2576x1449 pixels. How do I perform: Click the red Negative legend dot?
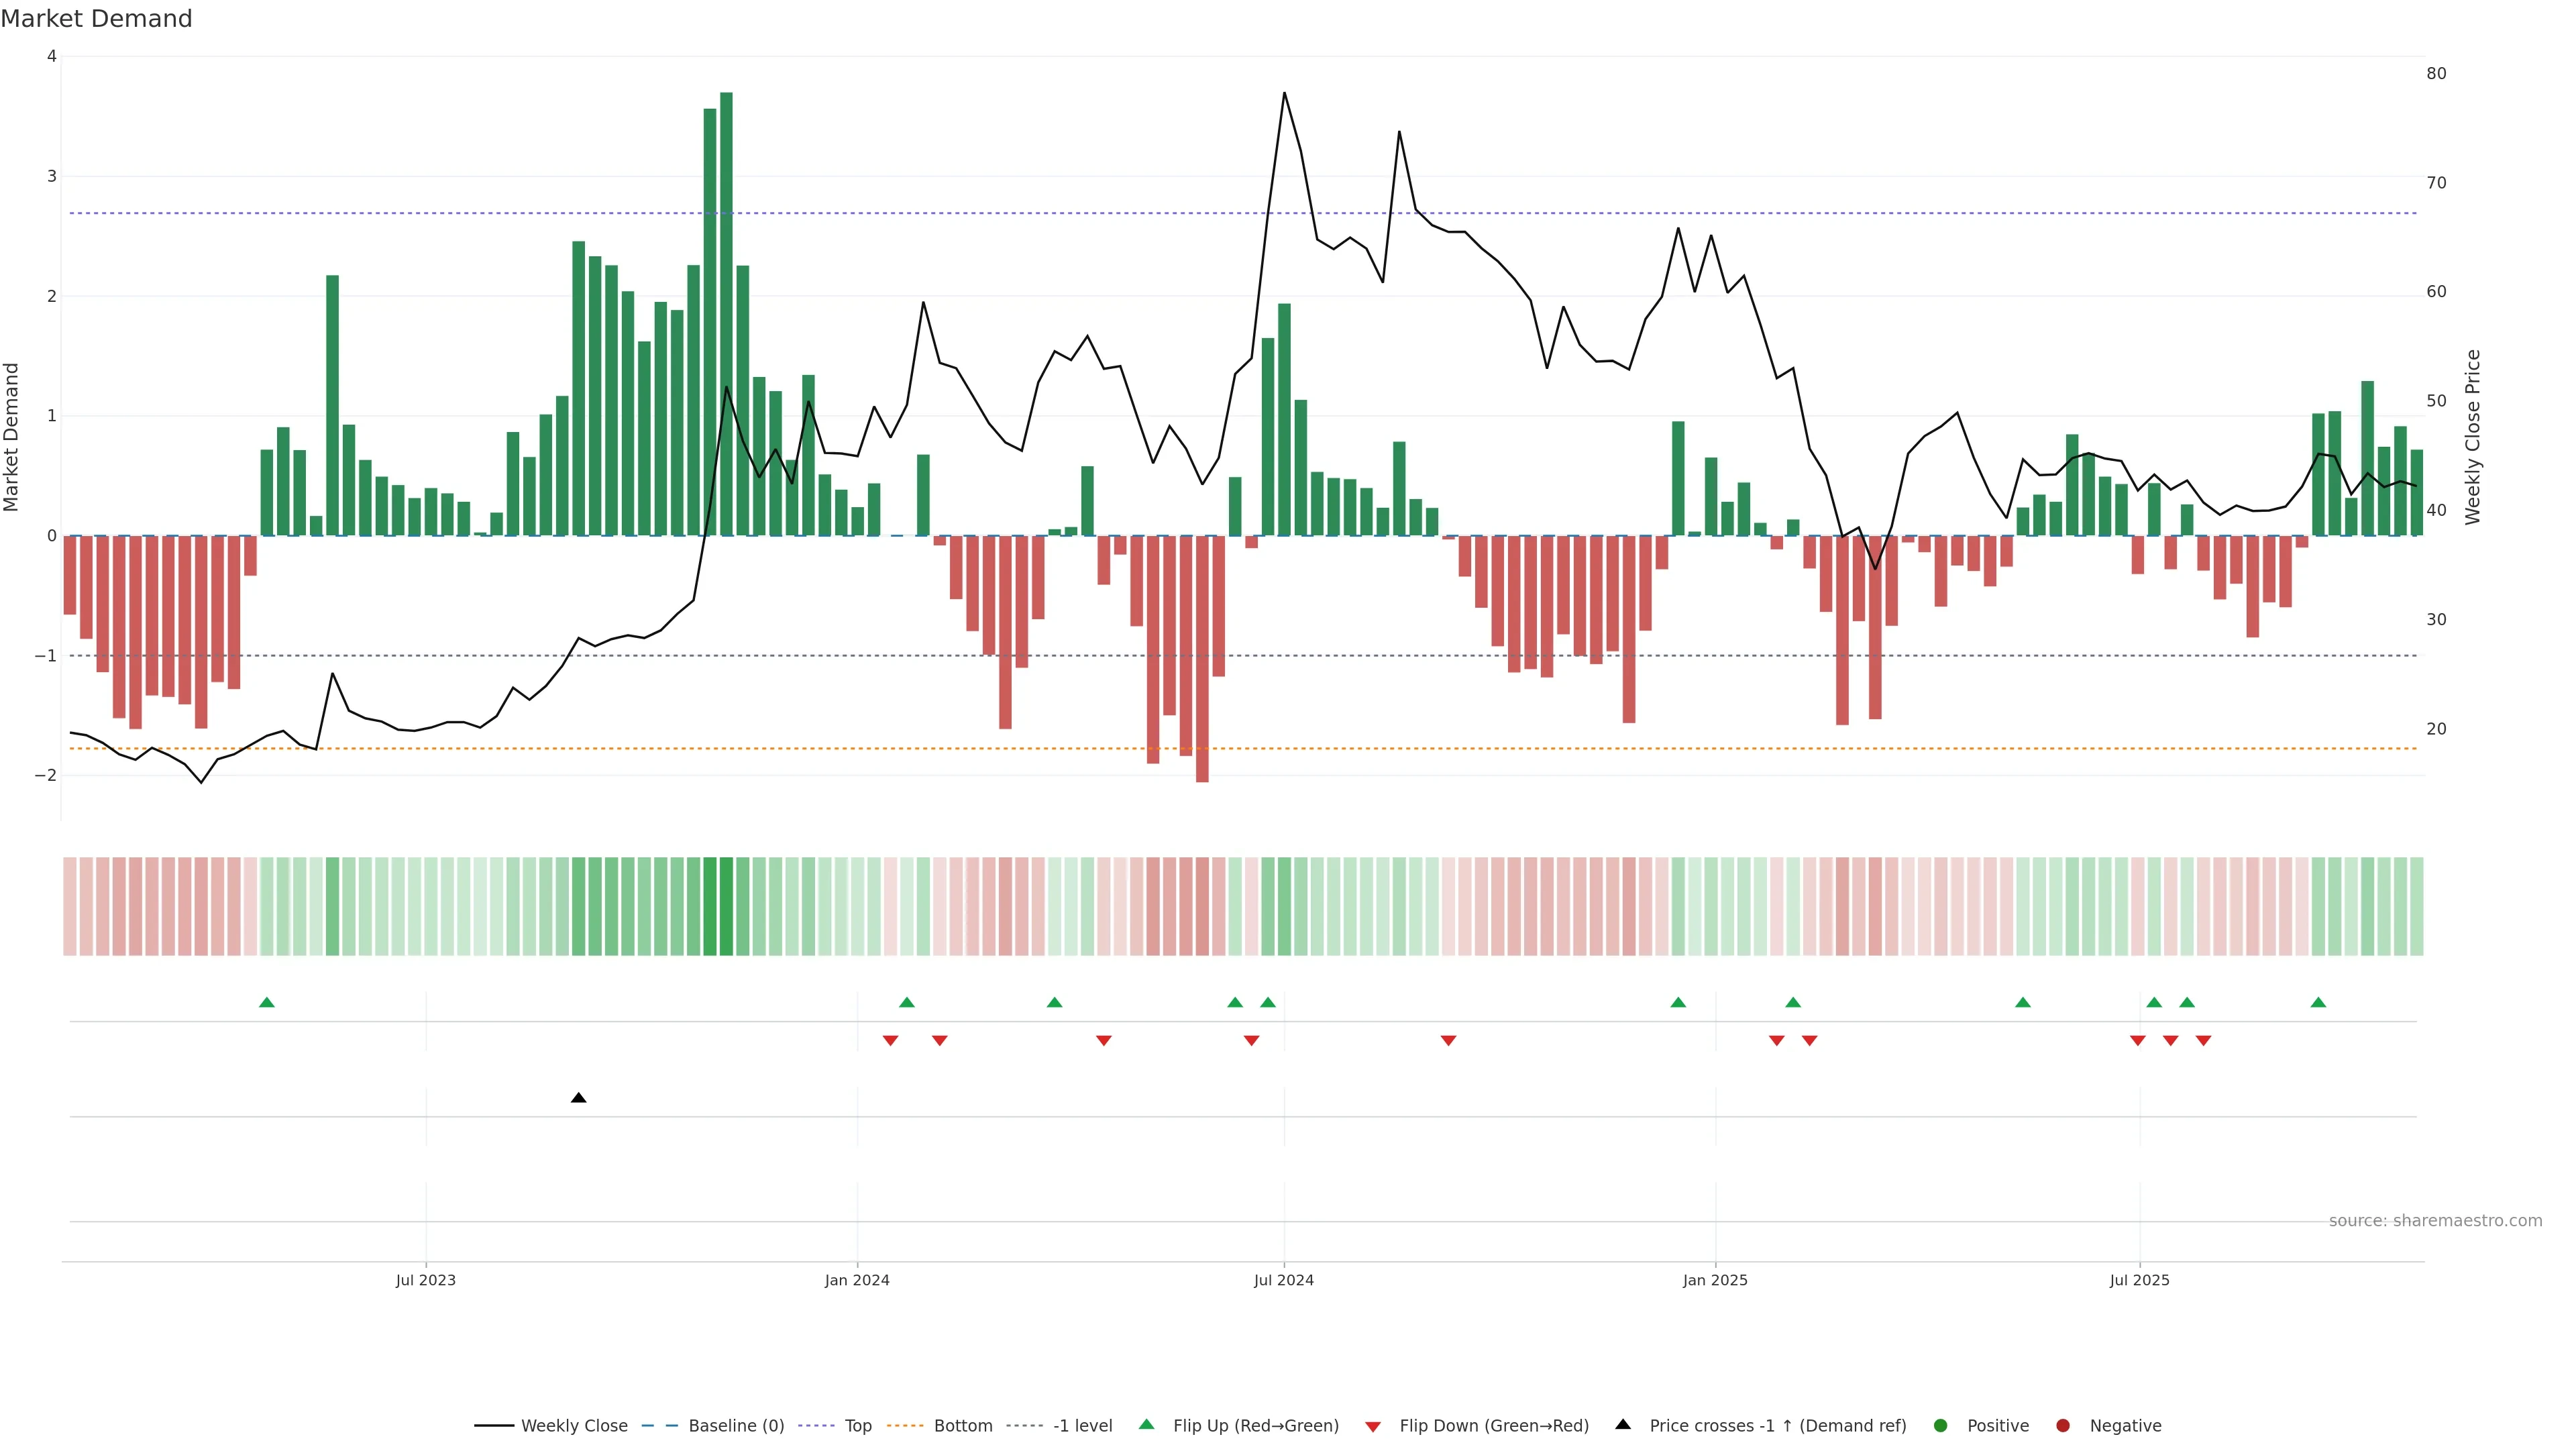(x=2062, y=1425)
